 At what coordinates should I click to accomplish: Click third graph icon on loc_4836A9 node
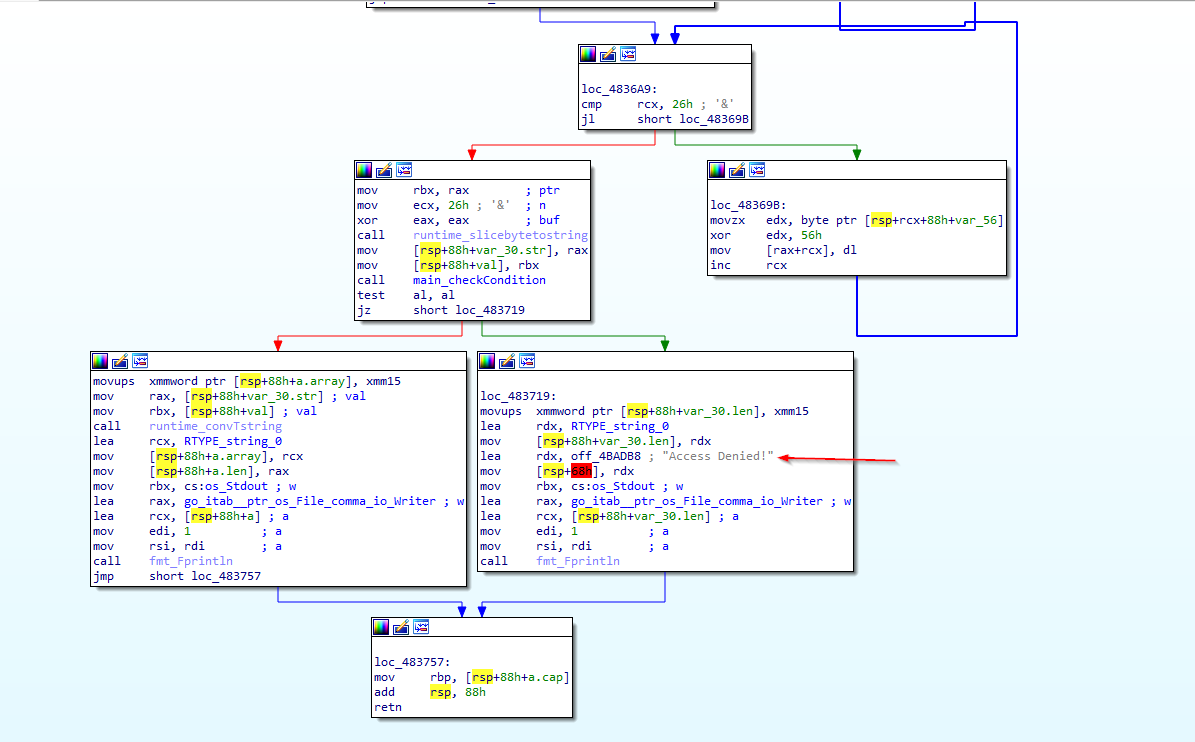(628, 54)
